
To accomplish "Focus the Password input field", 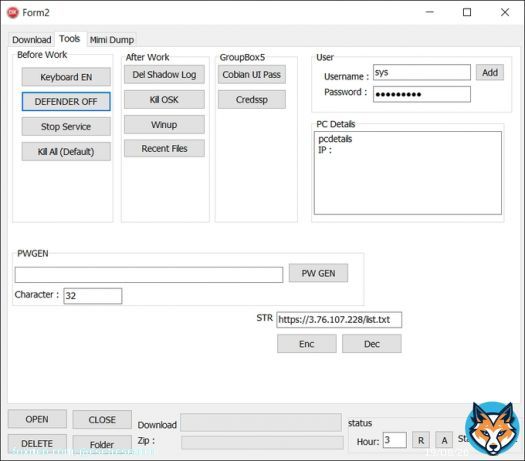I will coord(422,94).
